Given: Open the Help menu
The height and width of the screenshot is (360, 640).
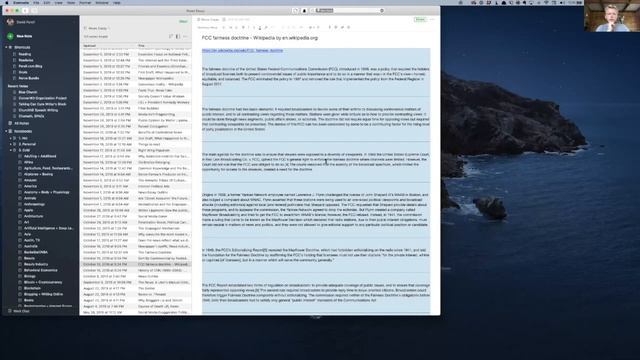Looking at the screenshot, I should [x=117, y=2].
